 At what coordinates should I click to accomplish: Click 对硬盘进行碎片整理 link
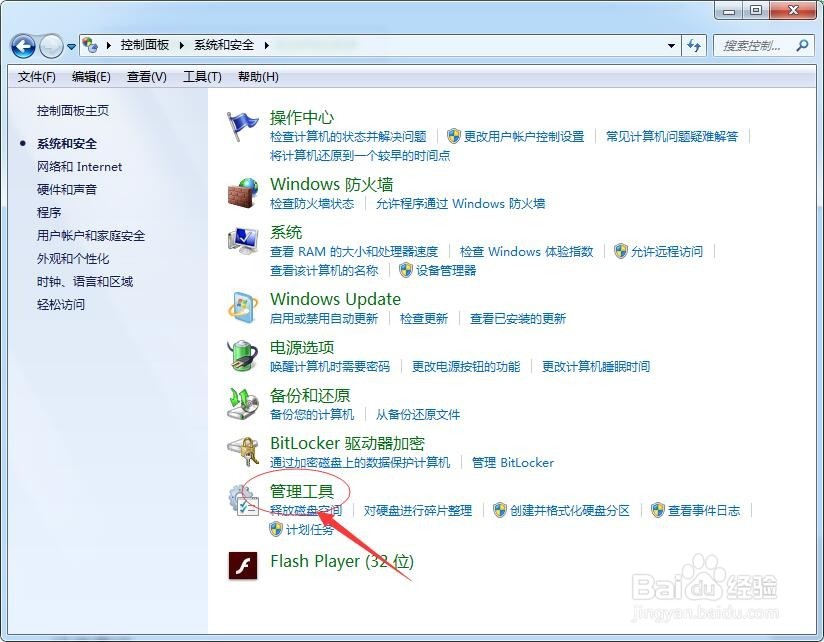point(418,510)
